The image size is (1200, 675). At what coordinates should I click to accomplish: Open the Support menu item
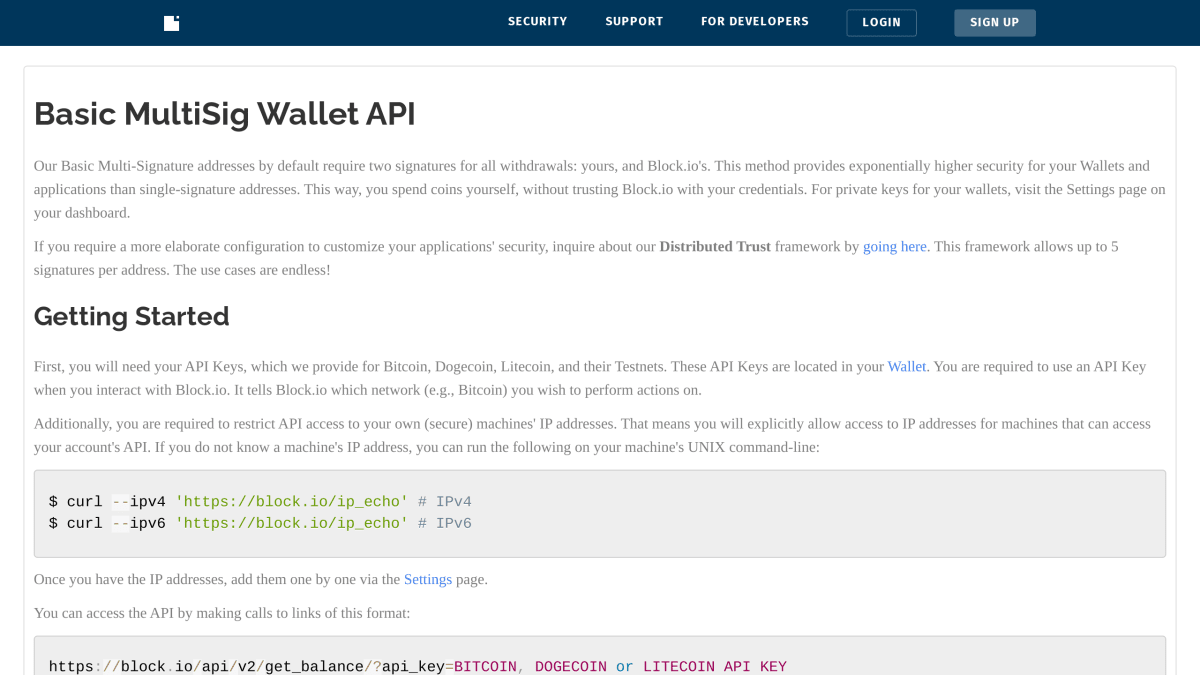pyautogui.click(x=634, y=22)
